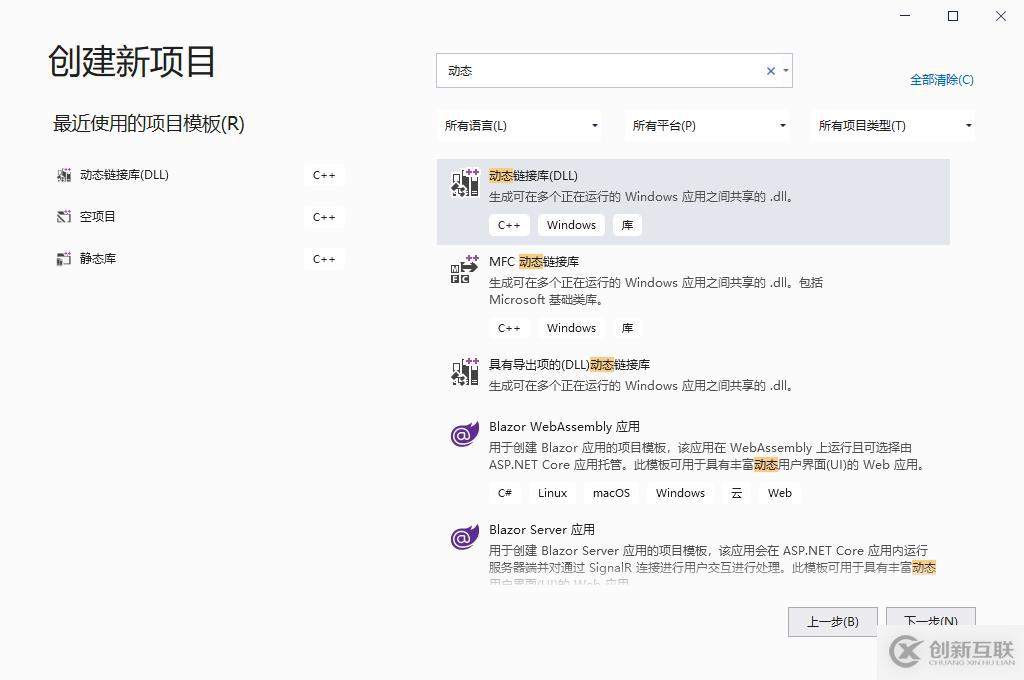The width and height of the screenshot is (1024, 680).
Task: Click the macOS tag under Blazor WebAssembly
Action: 611,493
